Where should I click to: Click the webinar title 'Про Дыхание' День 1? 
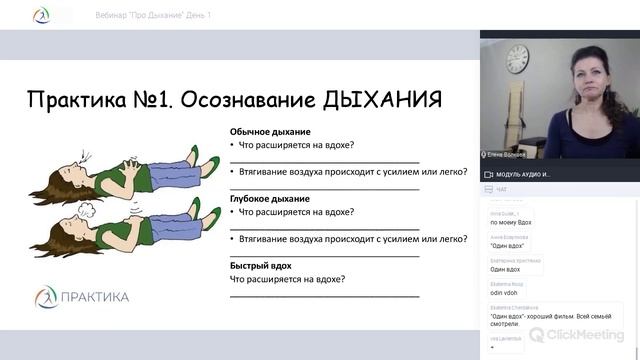[x=153, y=16]
